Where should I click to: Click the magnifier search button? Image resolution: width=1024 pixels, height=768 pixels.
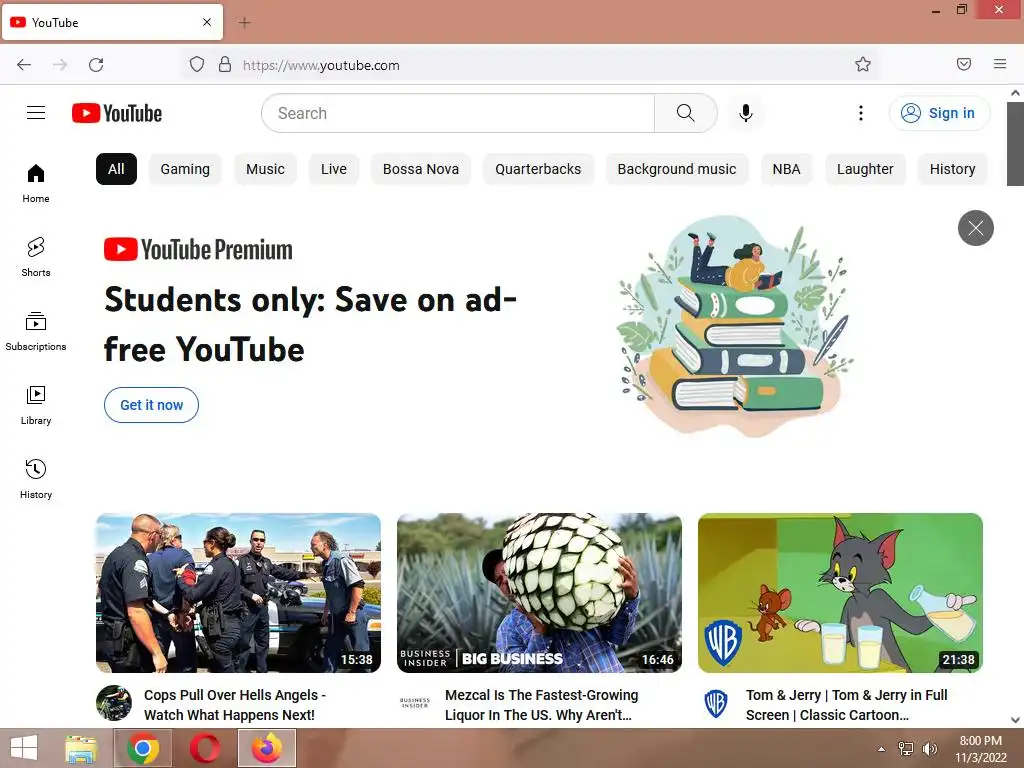[x=686, y=113]
